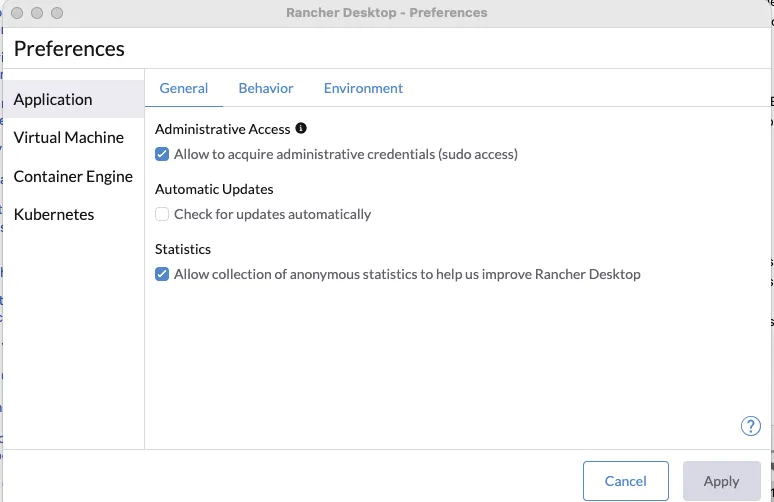Select the General tab

coord(184,88)
